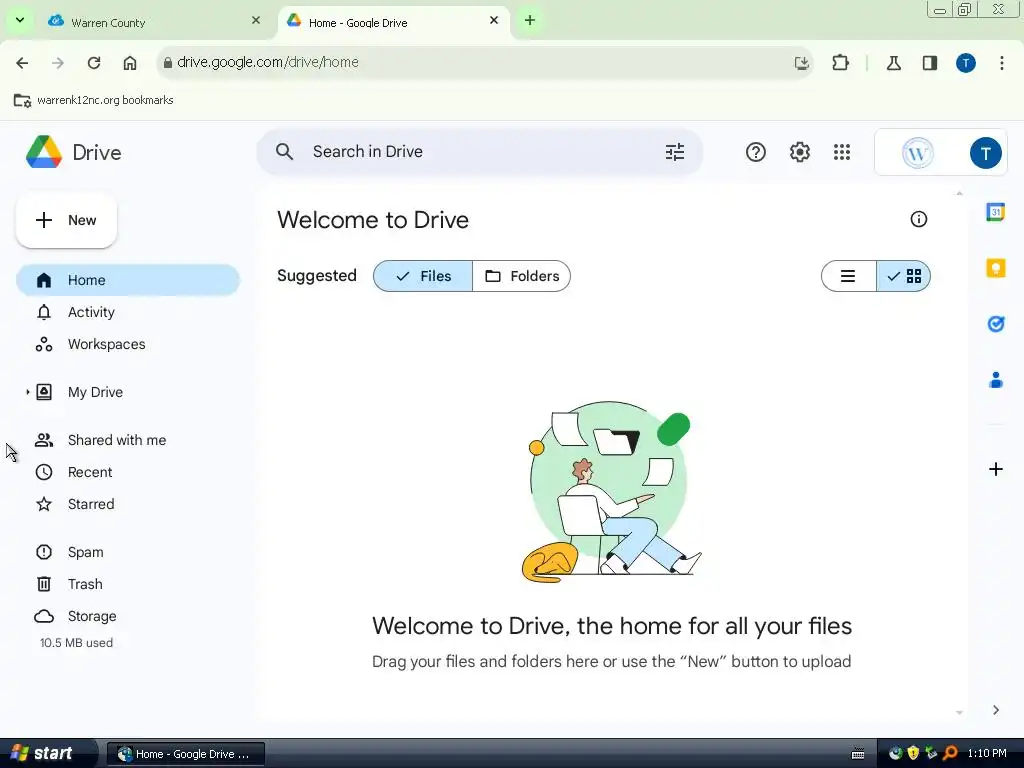Open Storage page
The image size is (1024, 768).
(128, 616)
